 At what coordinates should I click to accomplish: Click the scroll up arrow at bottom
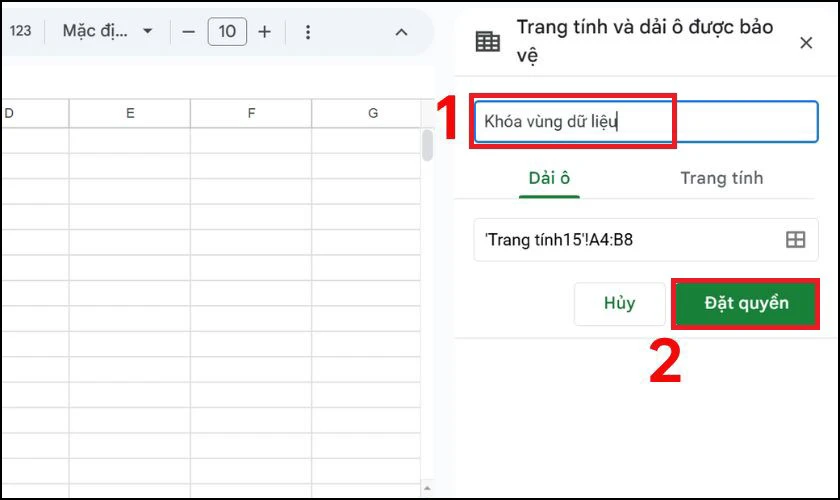pyautogui.click(x=428, y=488)
